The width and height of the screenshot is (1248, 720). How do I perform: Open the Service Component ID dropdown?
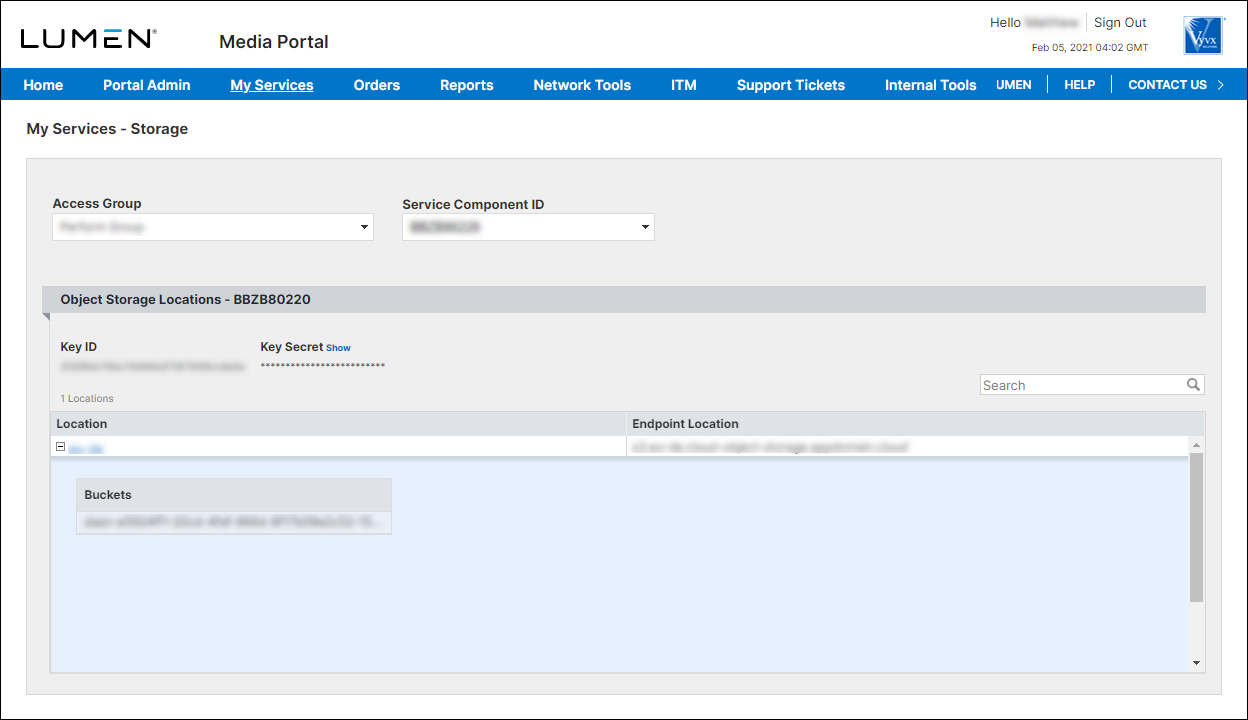528,227
